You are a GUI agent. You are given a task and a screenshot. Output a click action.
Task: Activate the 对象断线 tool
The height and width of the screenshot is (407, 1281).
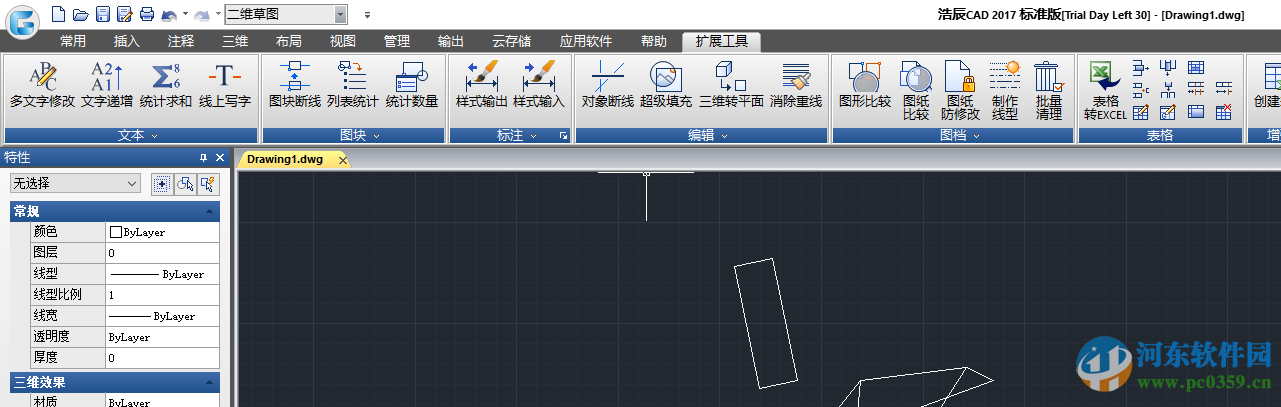coord(608,85)
